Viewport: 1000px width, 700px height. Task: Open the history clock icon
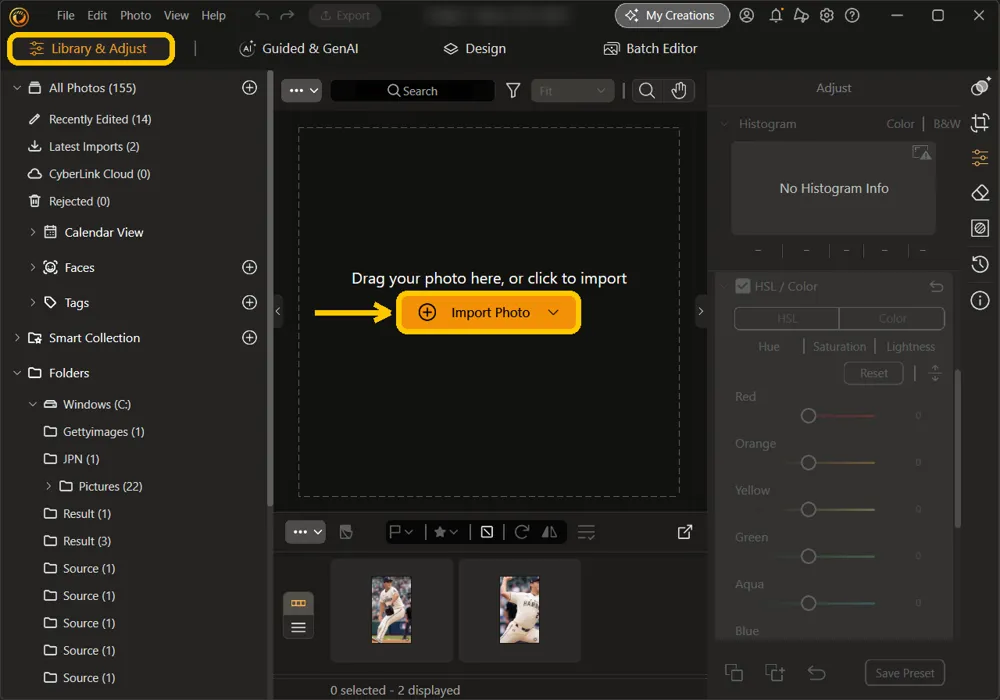point(980,263)
